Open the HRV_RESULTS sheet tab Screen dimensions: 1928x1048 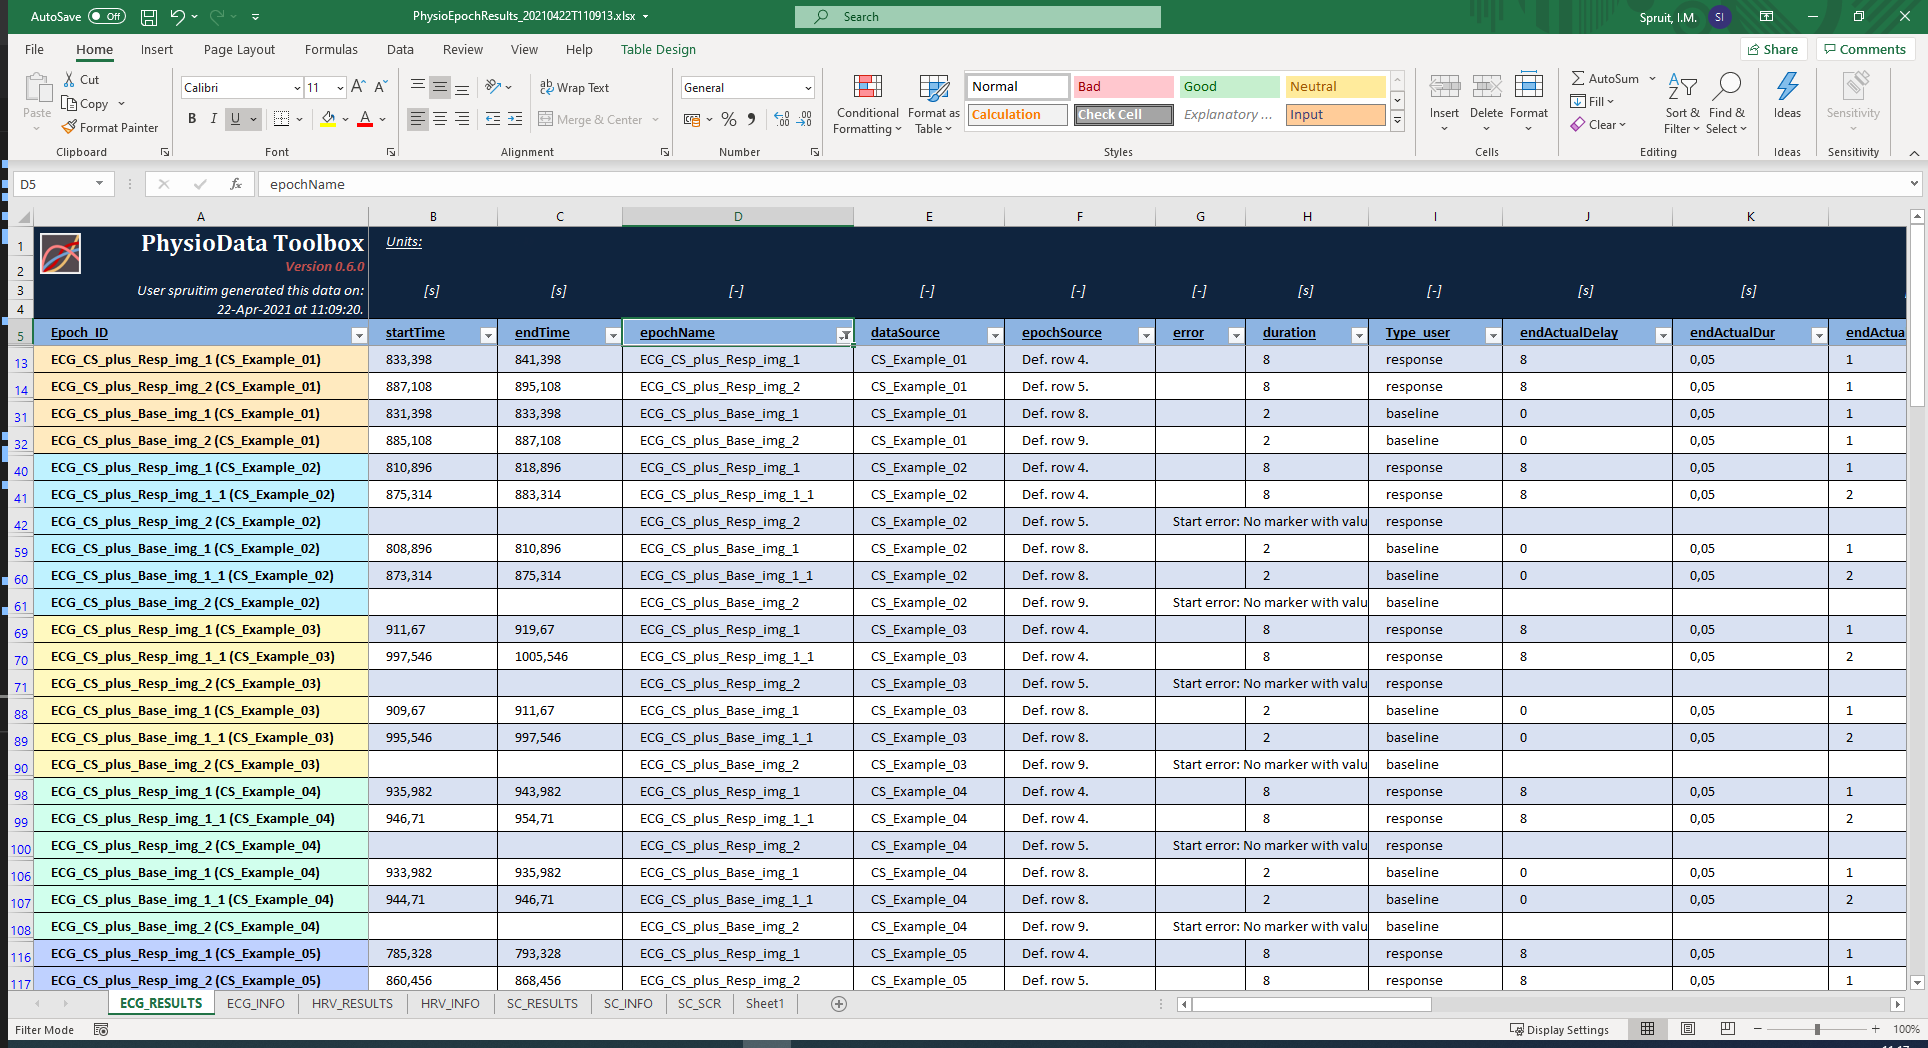tap(352, 1003)
